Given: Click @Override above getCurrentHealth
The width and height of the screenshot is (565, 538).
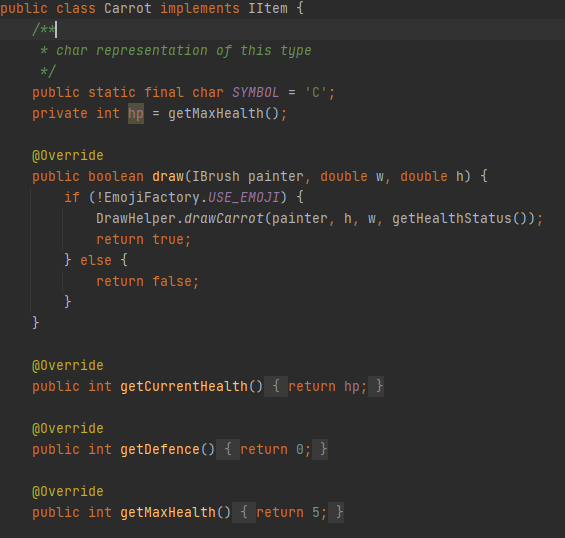Looking at the screenshot, I should pyautogui.click(x=68, y=366).
